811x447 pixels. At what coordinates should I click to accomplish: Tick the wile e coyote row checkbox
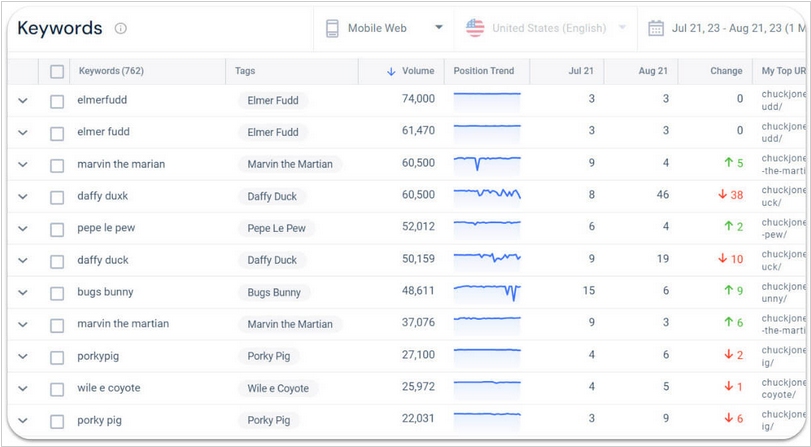click(57, 388)
